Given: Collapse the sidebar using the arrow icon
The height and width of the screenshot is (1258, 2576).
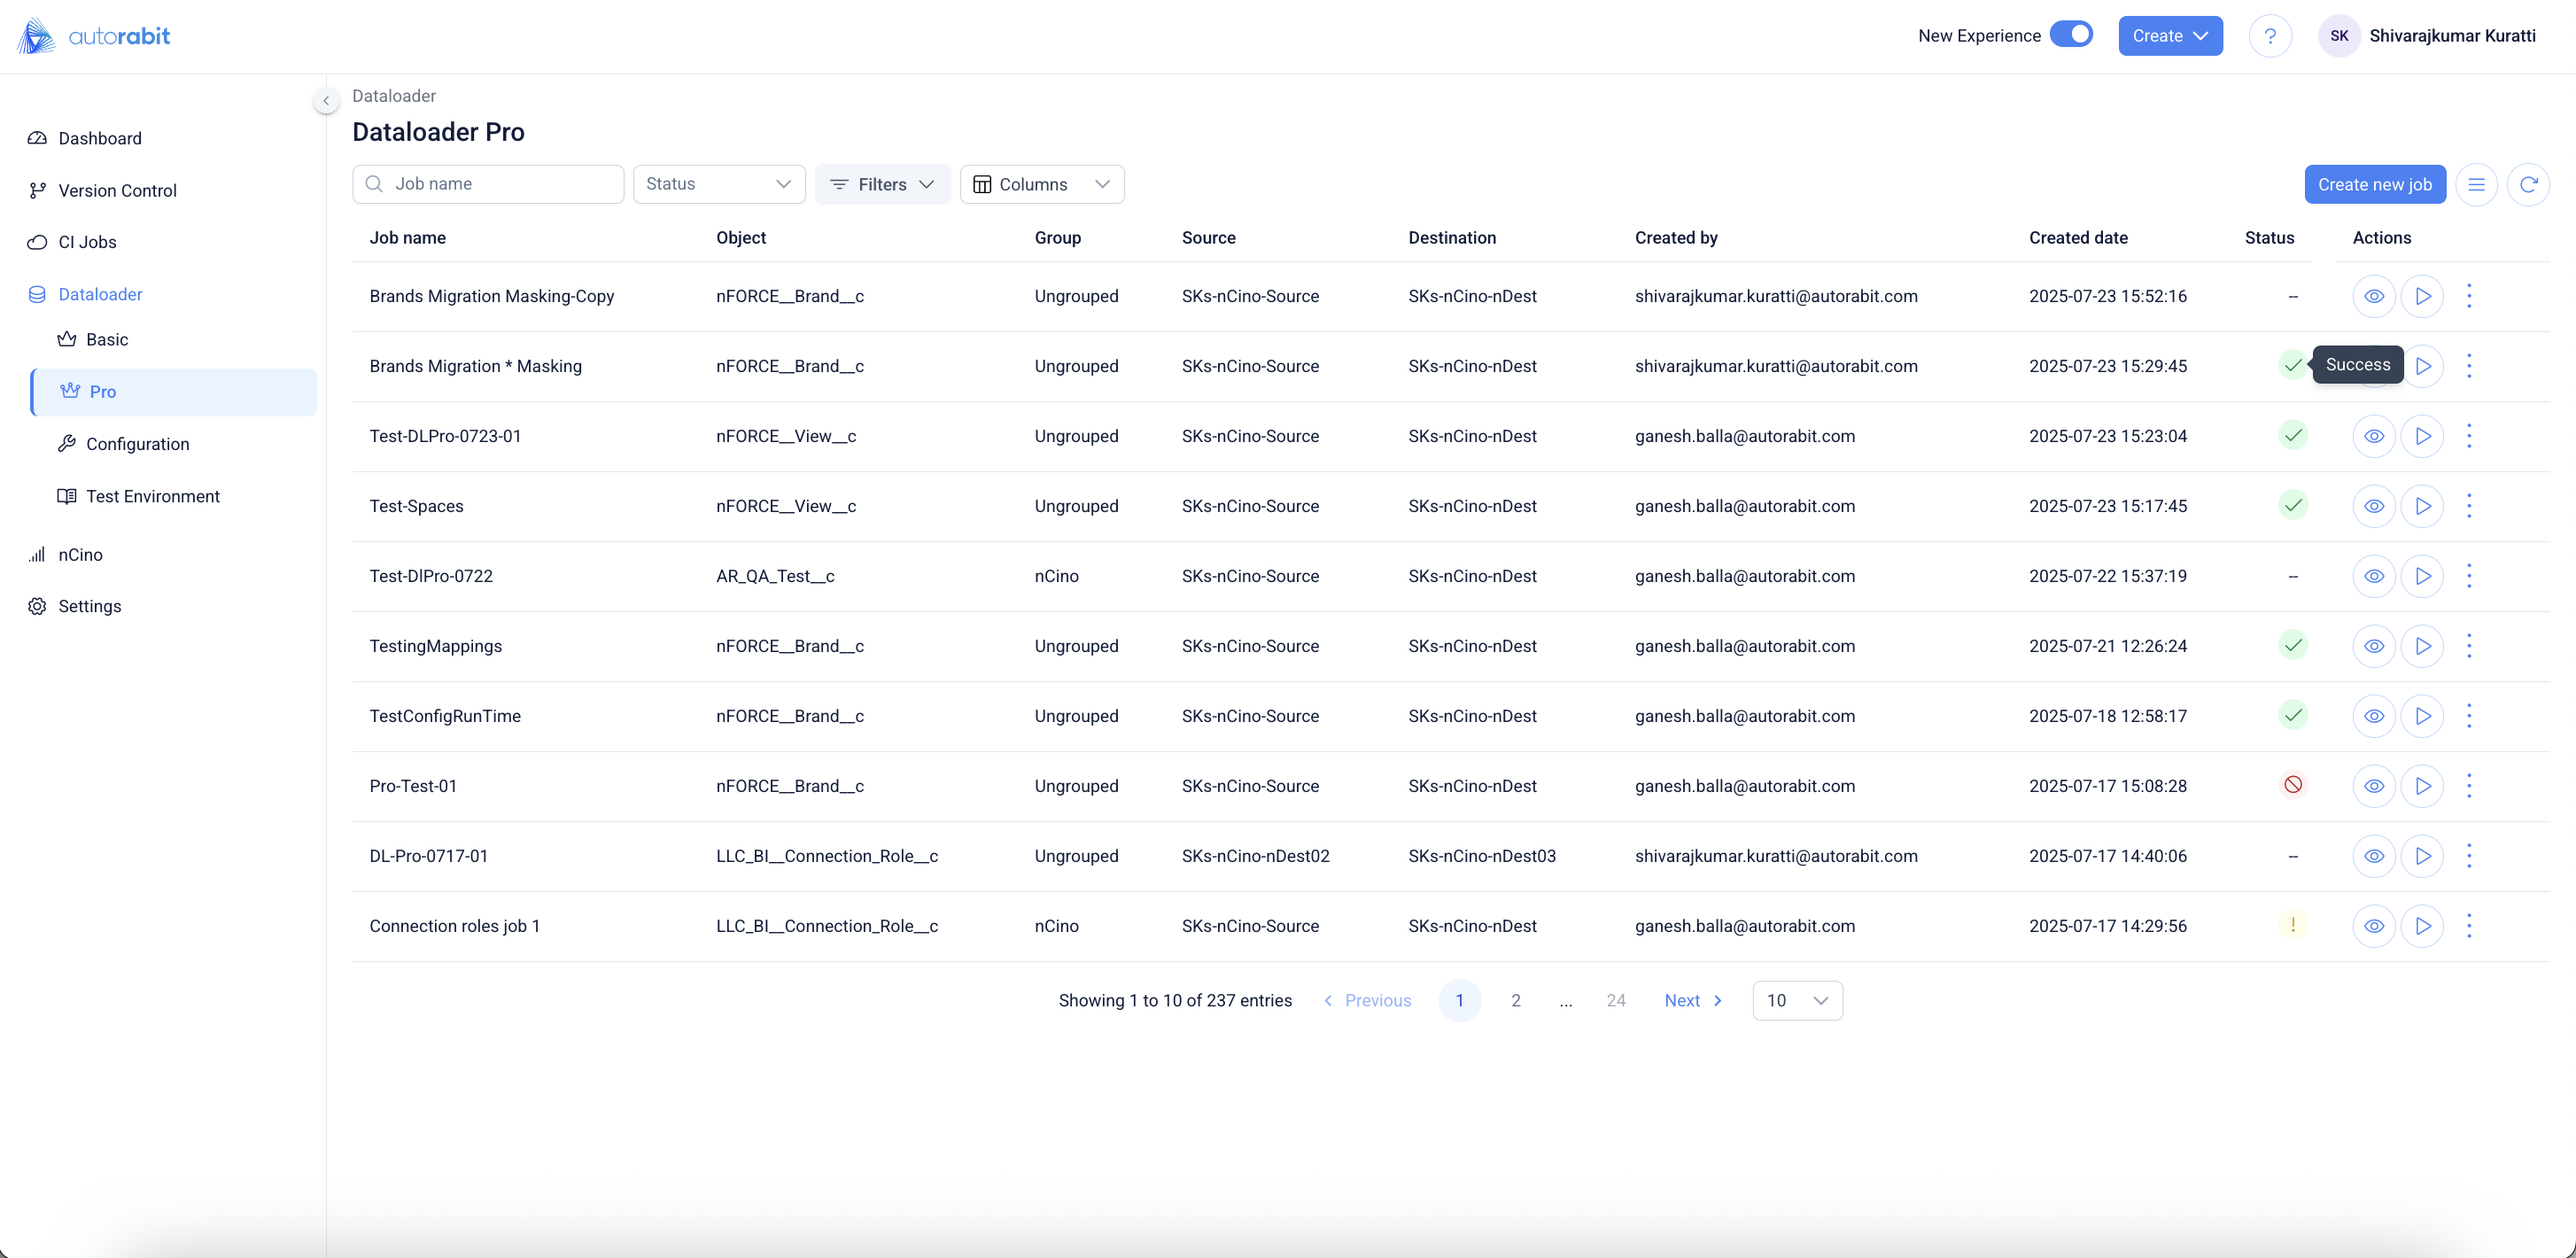Looking at the screenshot, I should [326, 100].
